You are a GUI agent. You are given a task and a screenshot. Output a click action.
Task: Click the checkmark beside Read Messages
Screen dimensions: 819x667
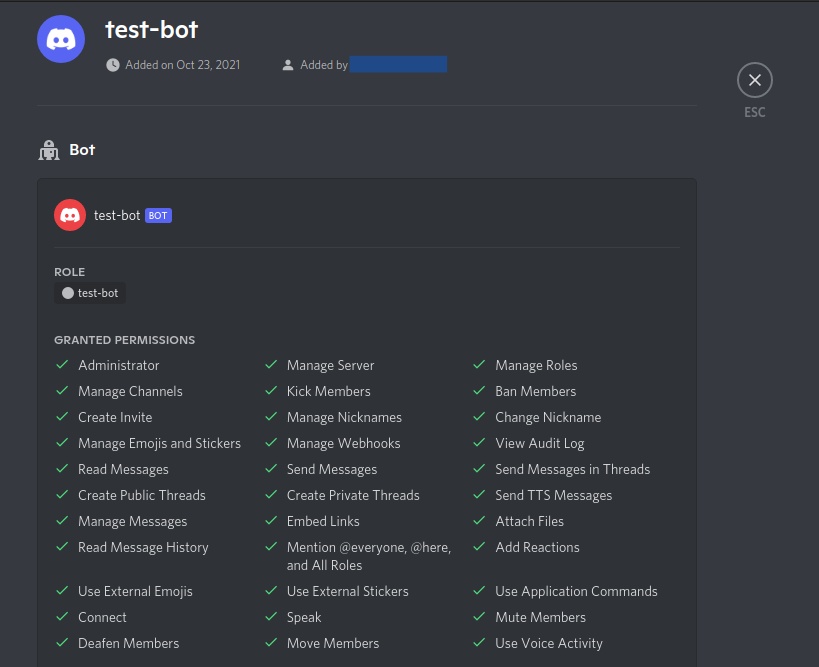62,469
